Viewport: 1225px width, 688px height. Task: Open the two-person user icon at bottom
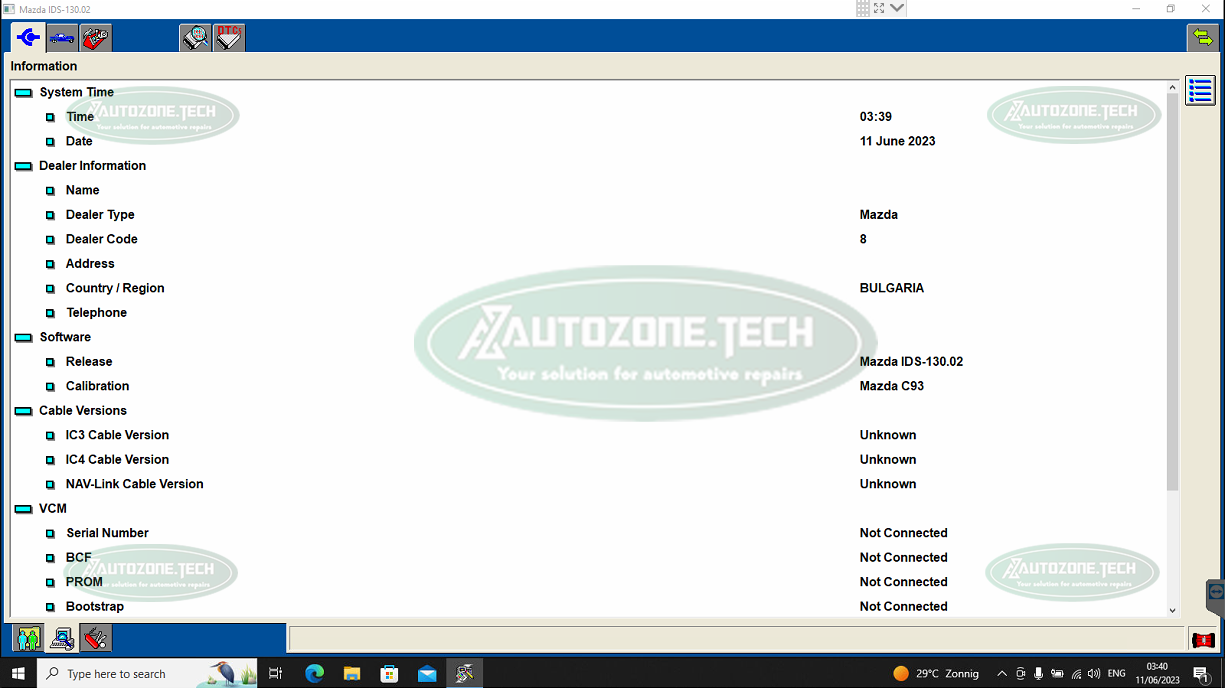[x=28, y=638]
